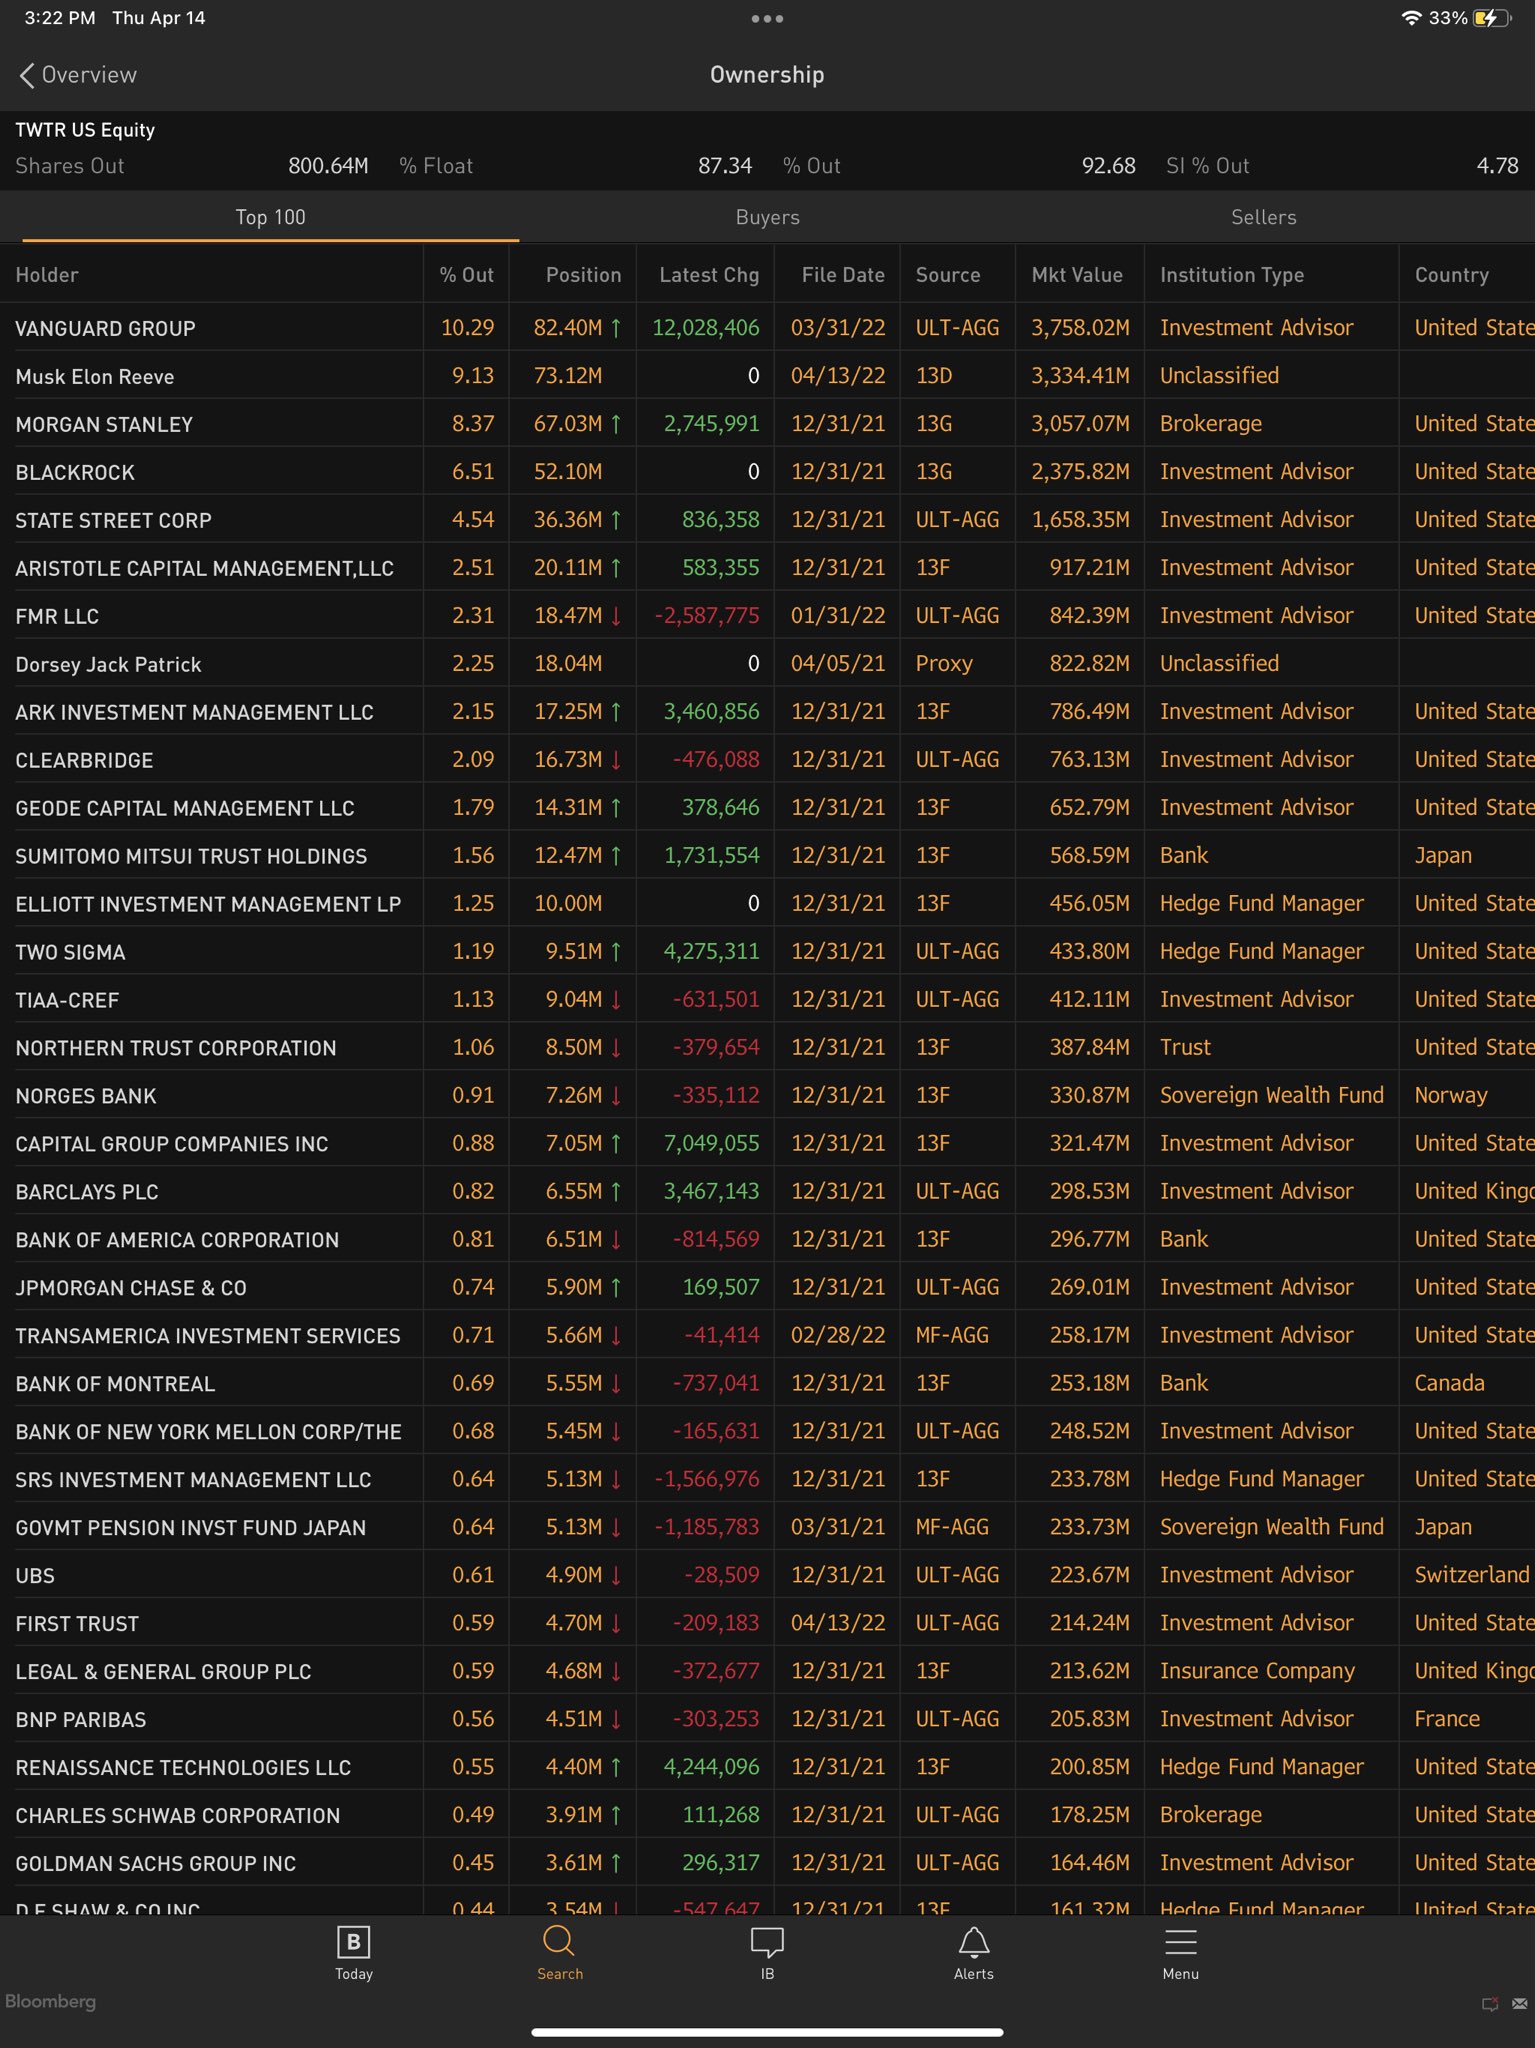Select the FMR LLC holder row

[767, 616]
